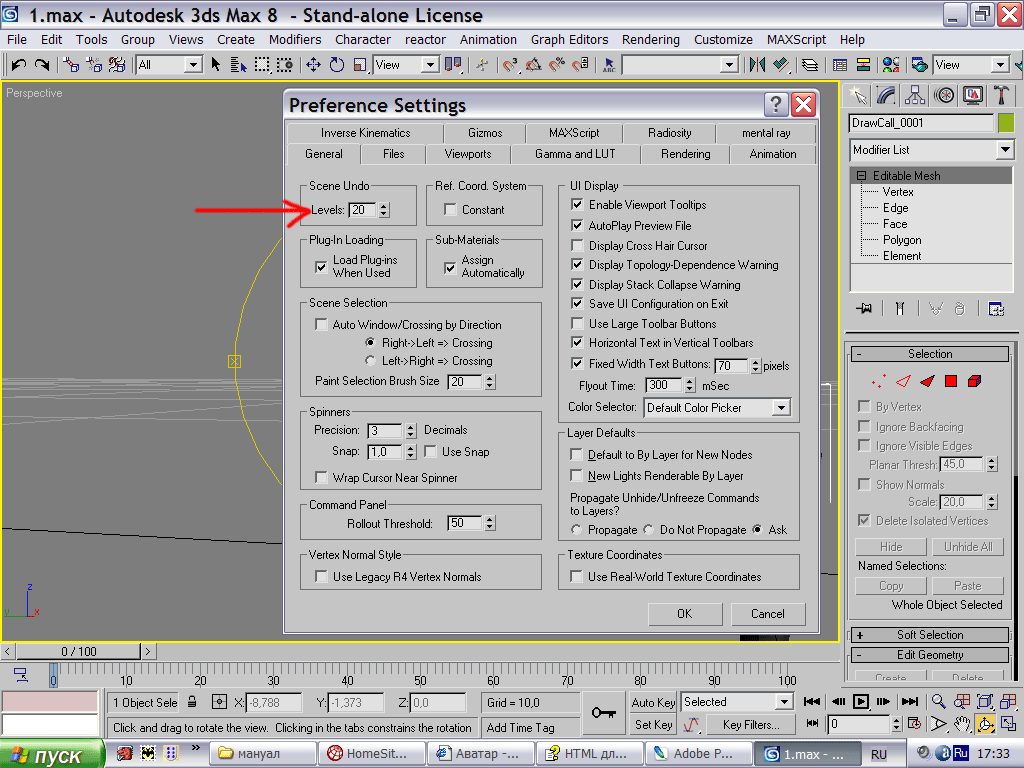Open the Graph Editors menu
The image size is (1024, 768).
(x=569, y=39)
